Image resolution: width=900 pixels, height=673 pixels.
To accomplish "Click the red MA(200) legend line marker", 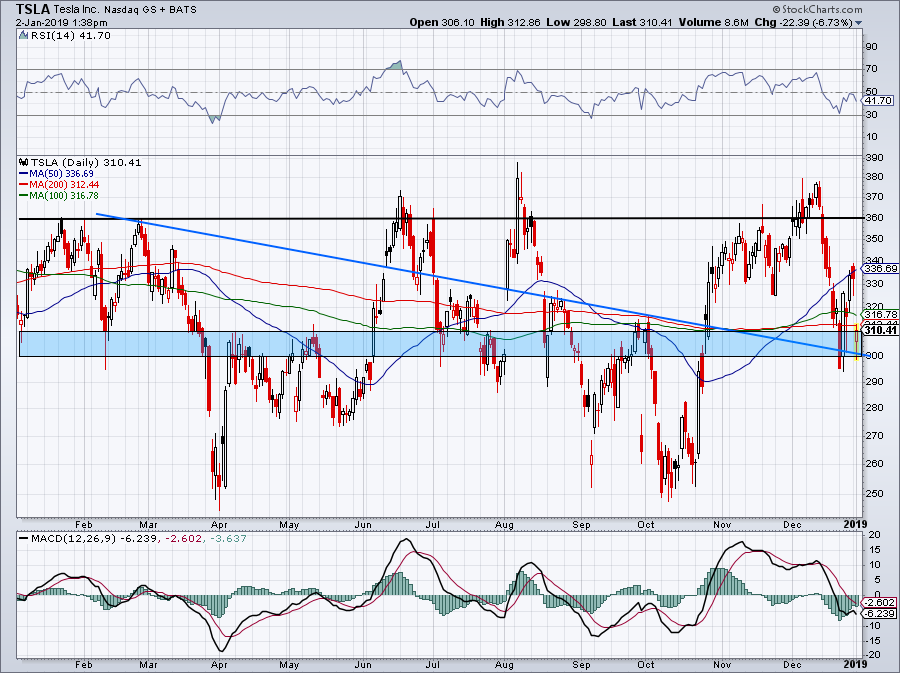I will [24, 185].
